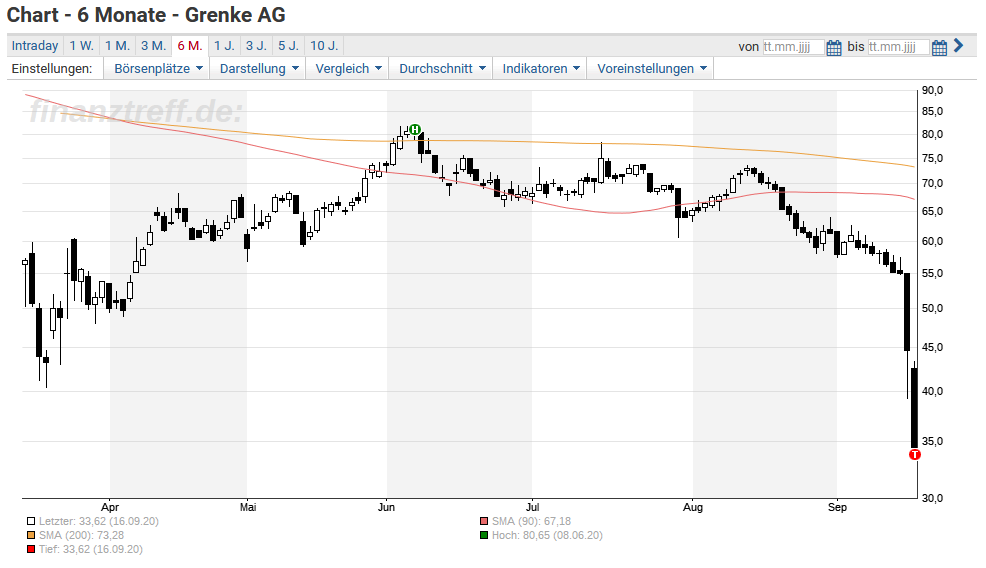Open the Börsenplätze dropdown

click(x=158, y=69)
